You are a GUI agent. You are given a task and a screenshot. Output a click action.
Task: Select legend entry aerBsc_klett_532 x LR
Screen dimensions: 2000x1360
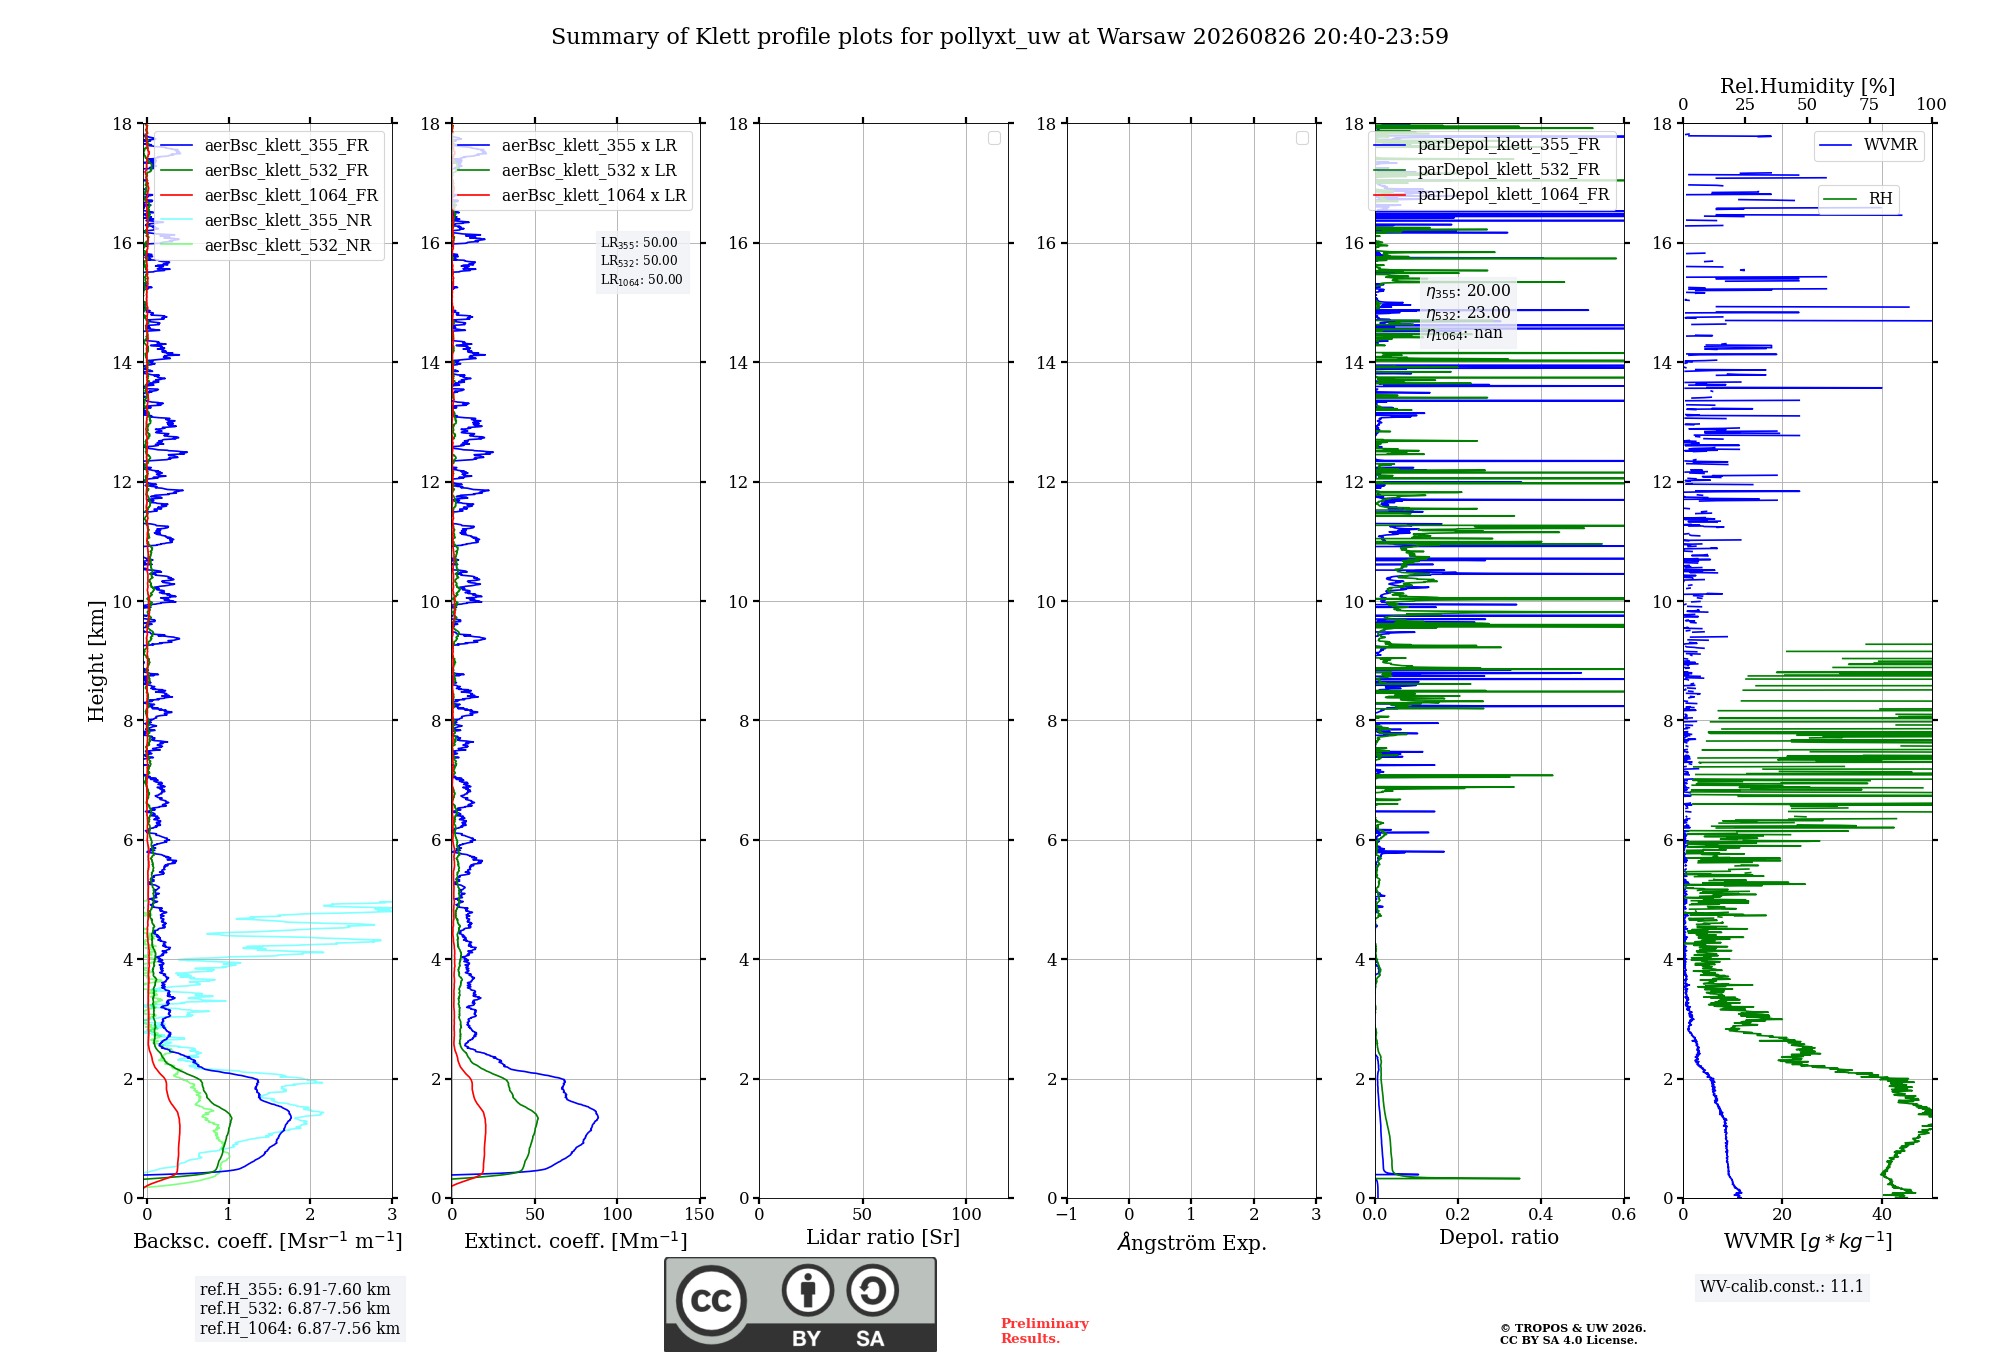(567, 171)
